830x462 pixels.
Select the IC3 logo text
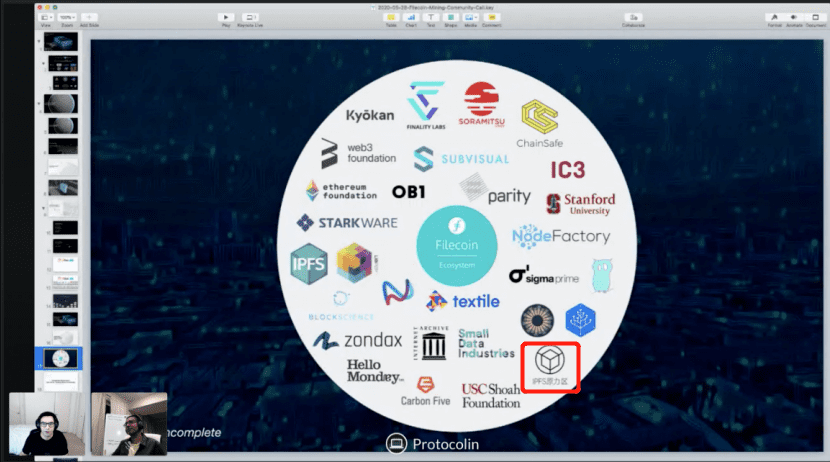click(567, 170)
